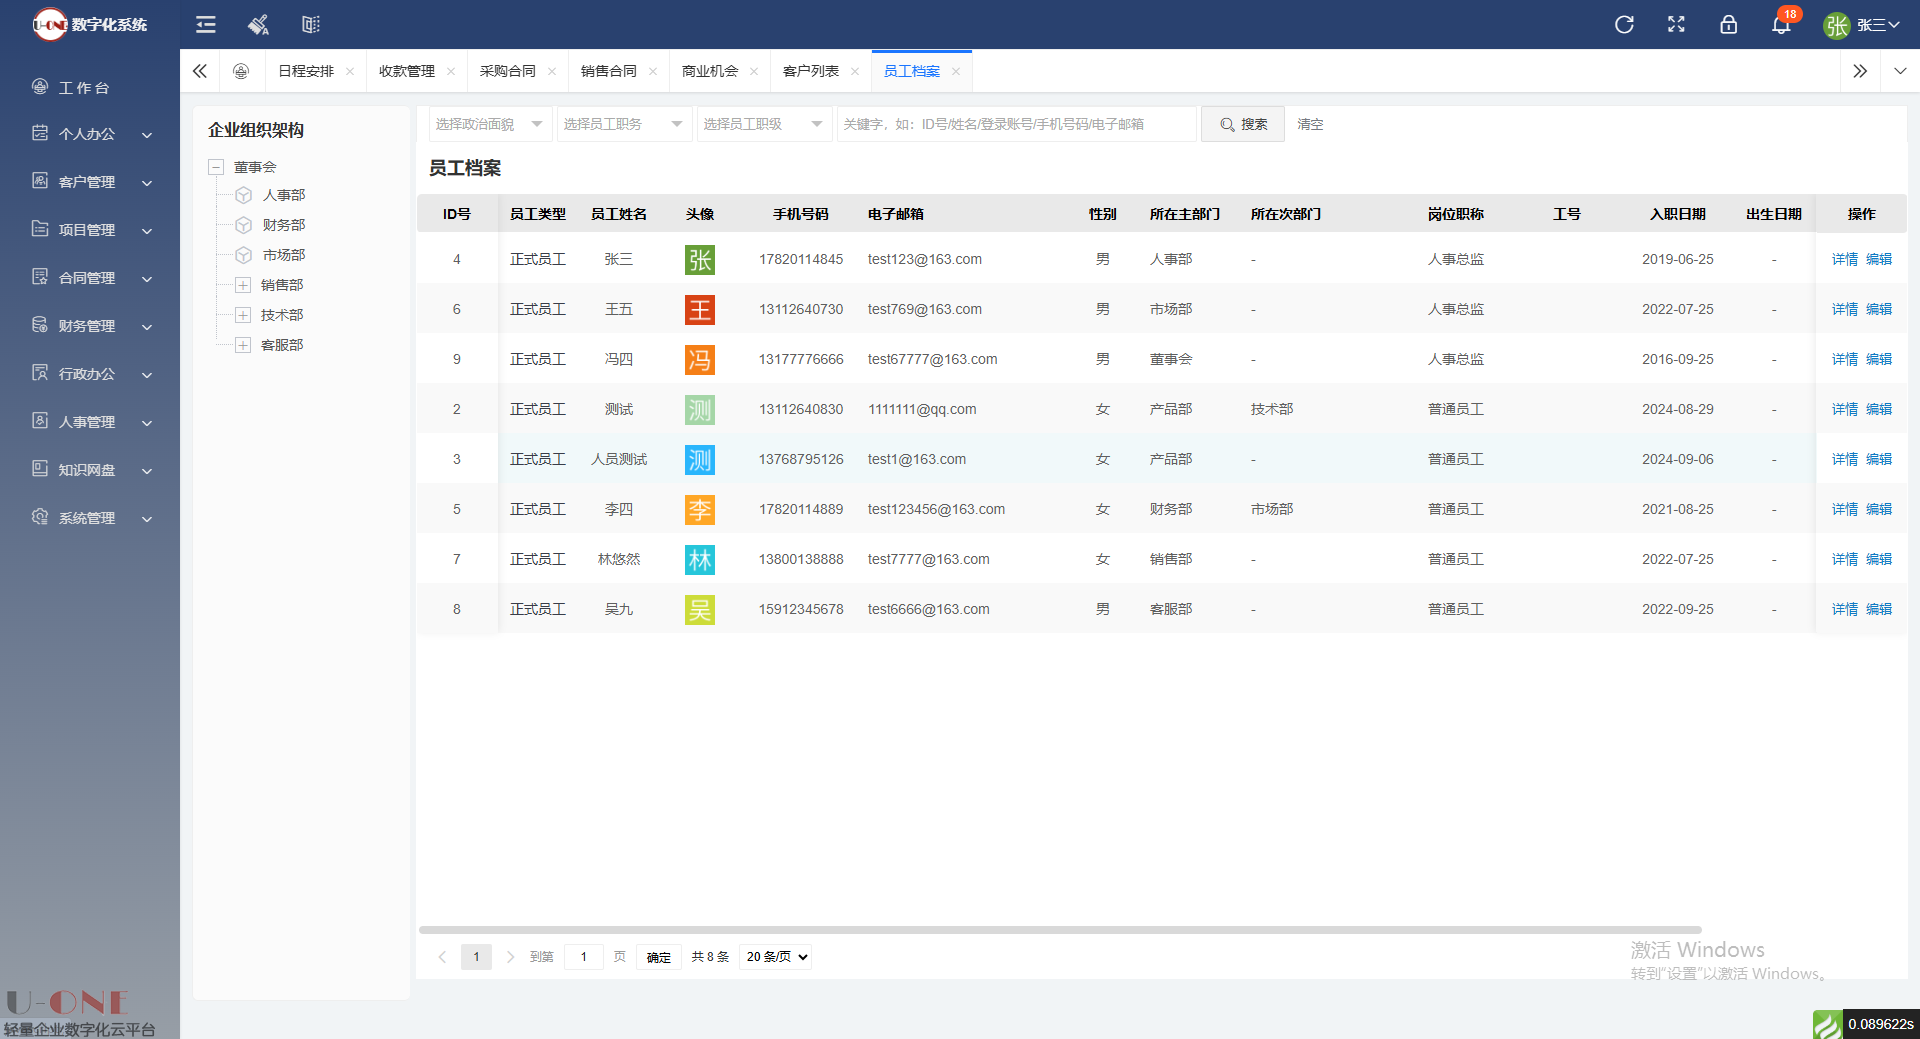Image resolution: width=1920 pixels, height=1039 pixels.
Task: Open 详情 for employee 冯四
Action: coord(1845,359)
